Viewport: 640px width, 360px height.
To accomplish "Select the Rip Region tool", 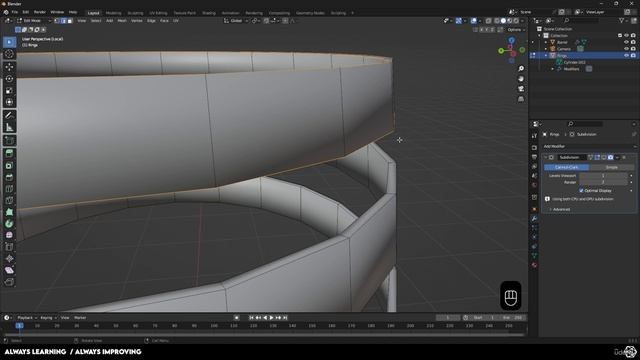I will pyautogui.click(x=9, y=282).
